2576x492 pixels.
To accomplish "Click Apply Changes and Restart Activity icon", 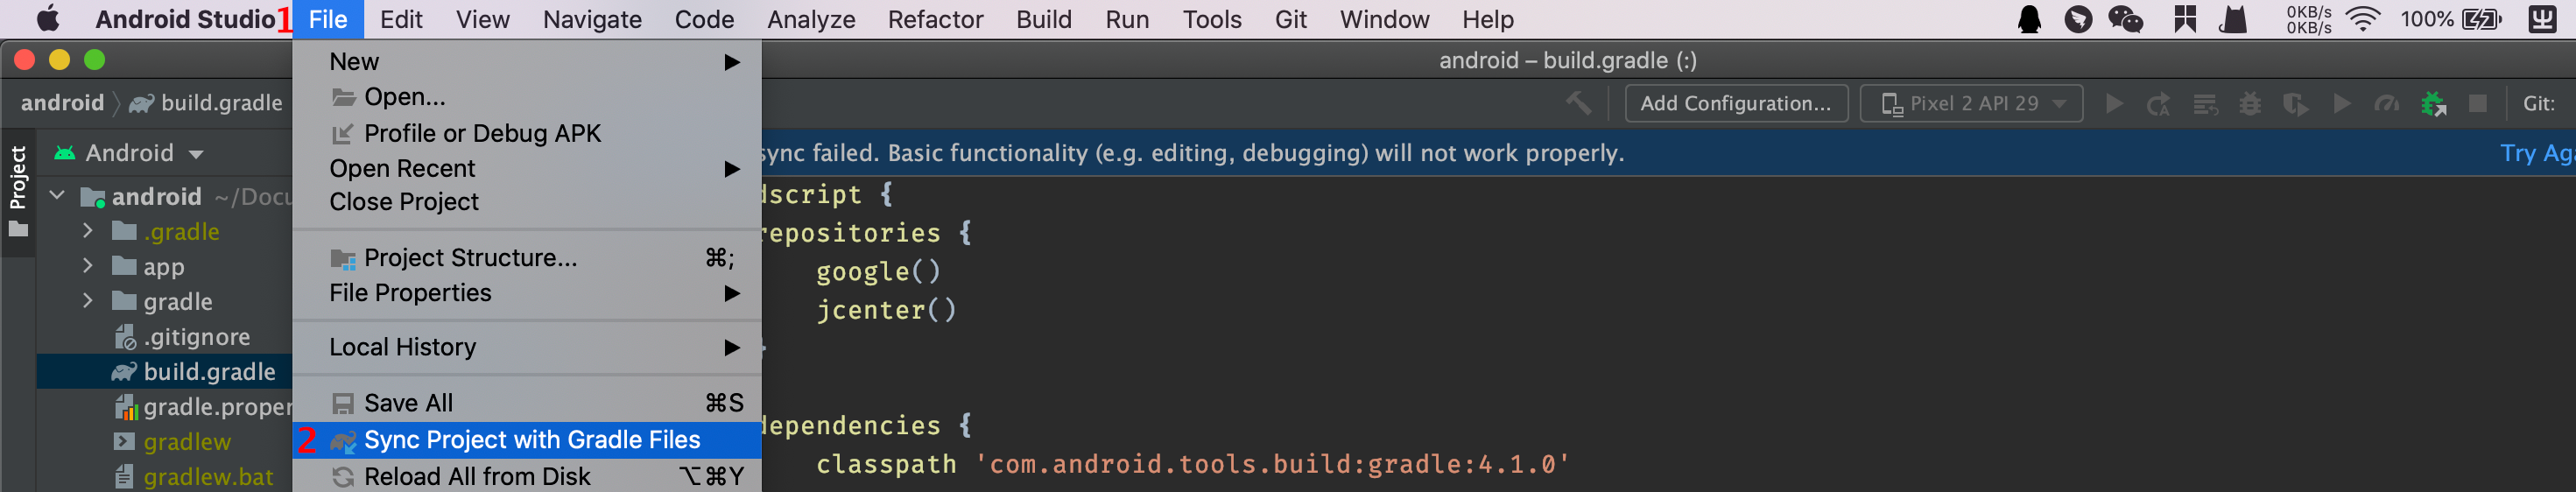I will coord(2159,104).
